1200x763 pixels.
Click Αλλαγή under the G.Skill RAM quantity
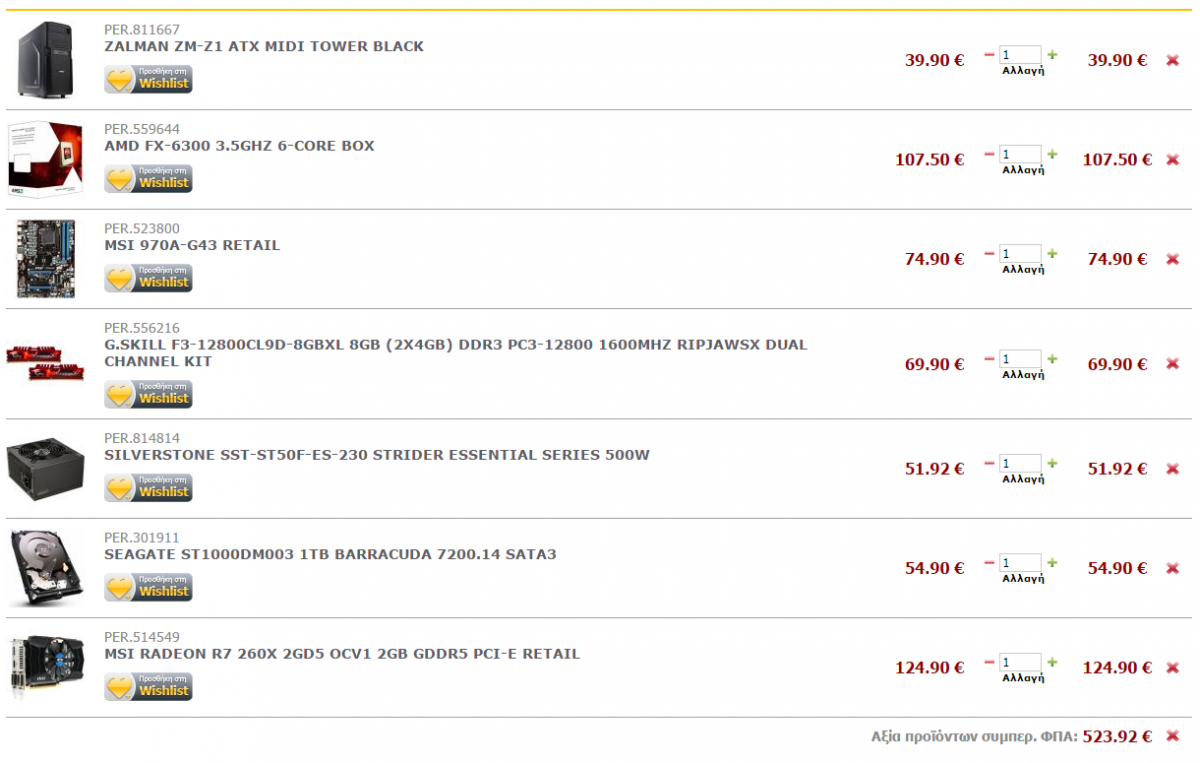pyautogui.click(x=1023, y=375)
